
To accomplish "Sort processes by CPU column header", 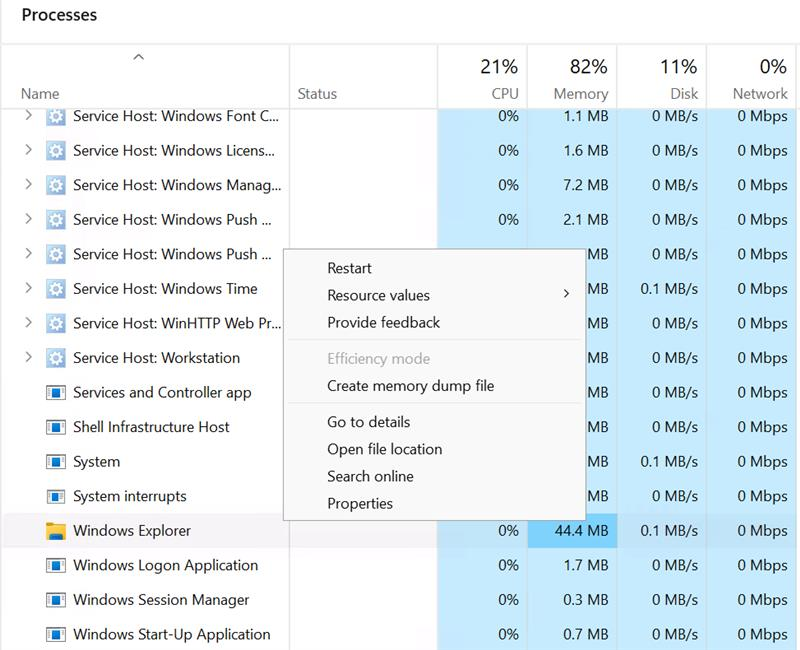I will click(x=482, y=77).
